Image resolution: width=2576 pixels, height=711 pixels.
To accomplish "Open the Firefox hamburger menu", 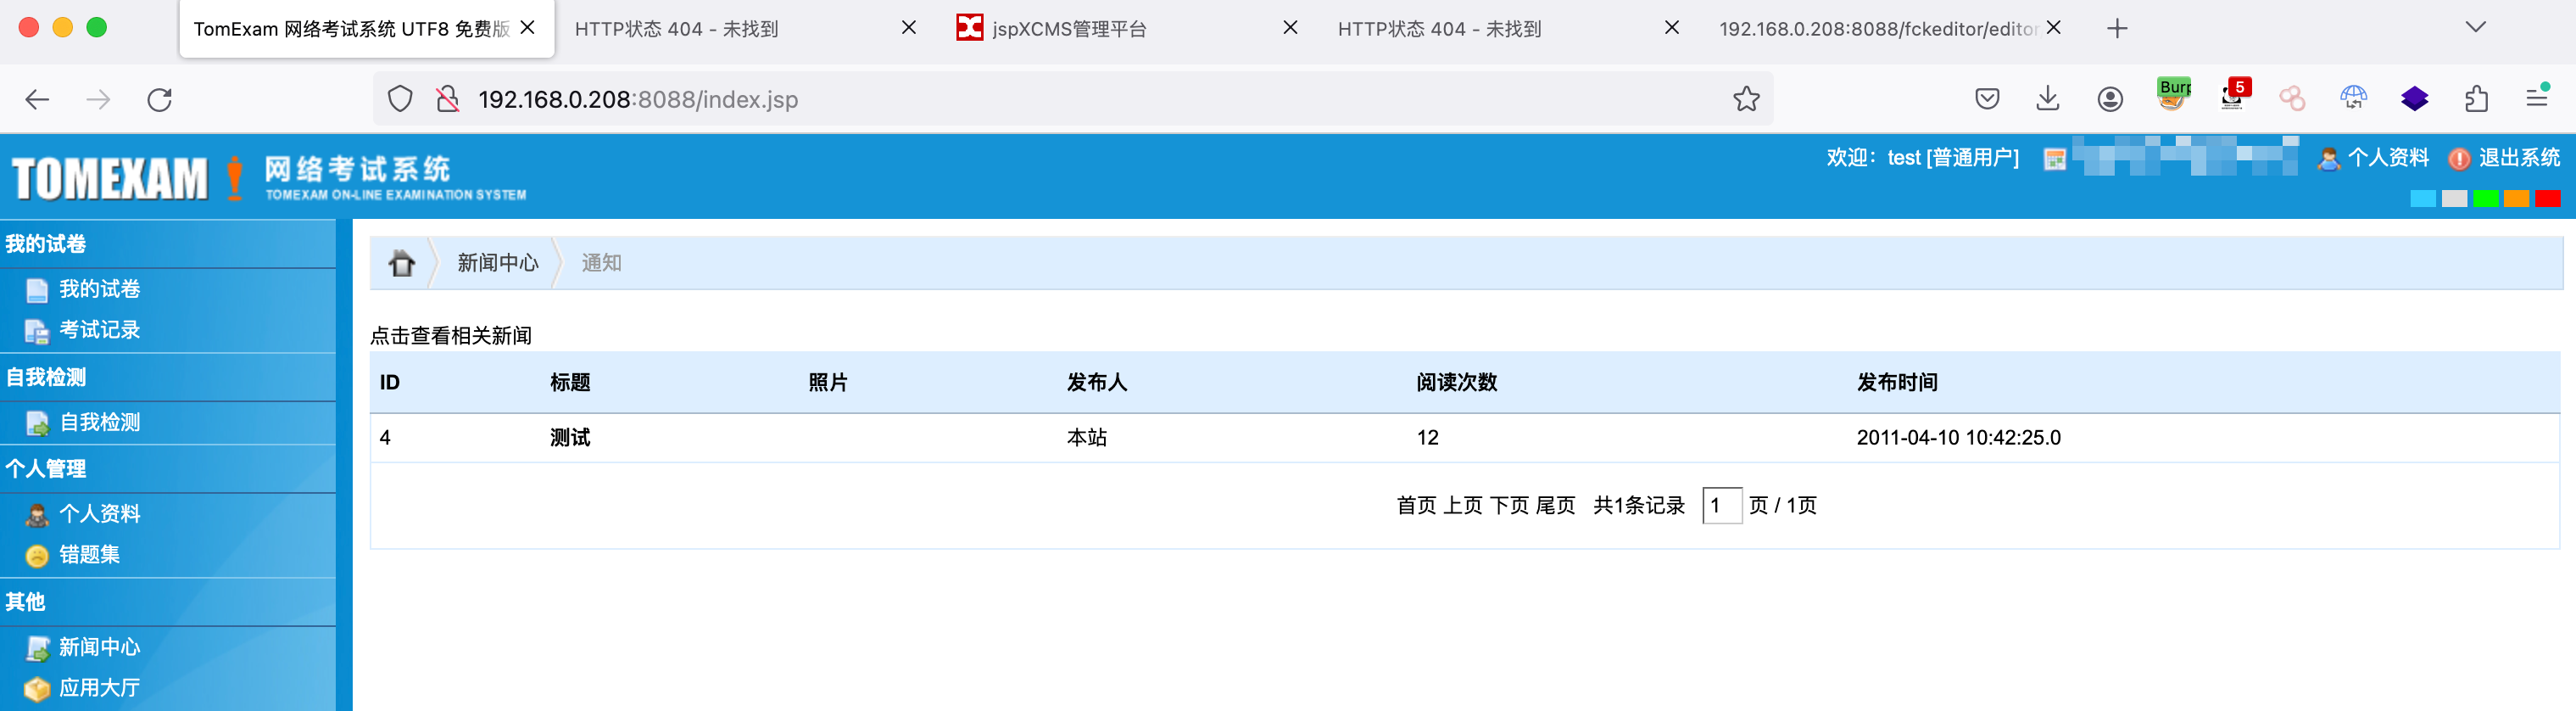I will (x=2537, y=98).
